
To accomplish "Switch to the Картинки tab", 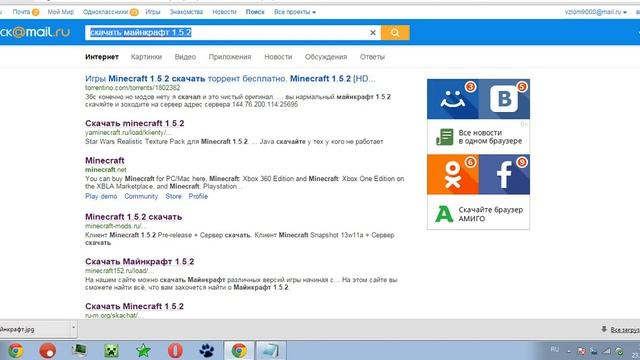I will (x=146, y=57).
